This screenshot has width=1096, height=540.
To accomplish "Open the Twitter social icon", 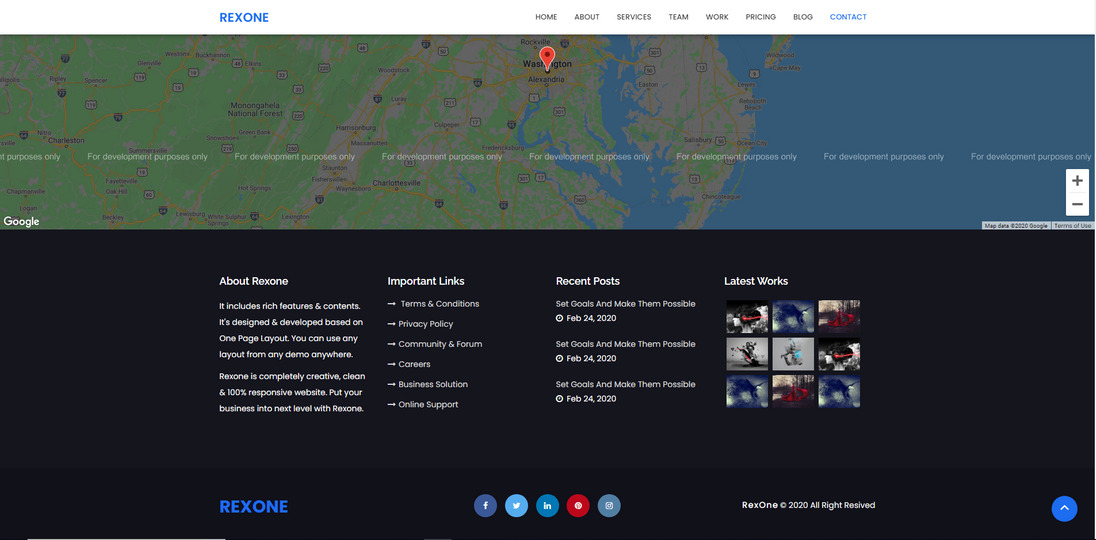I will click(x=516, y=506).
